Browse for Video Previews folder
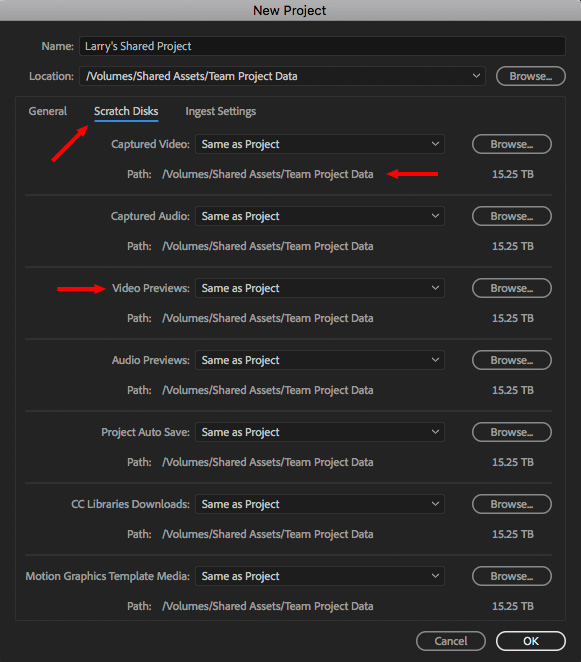Viewport: 581px width, 662px height. coord(512,288)
